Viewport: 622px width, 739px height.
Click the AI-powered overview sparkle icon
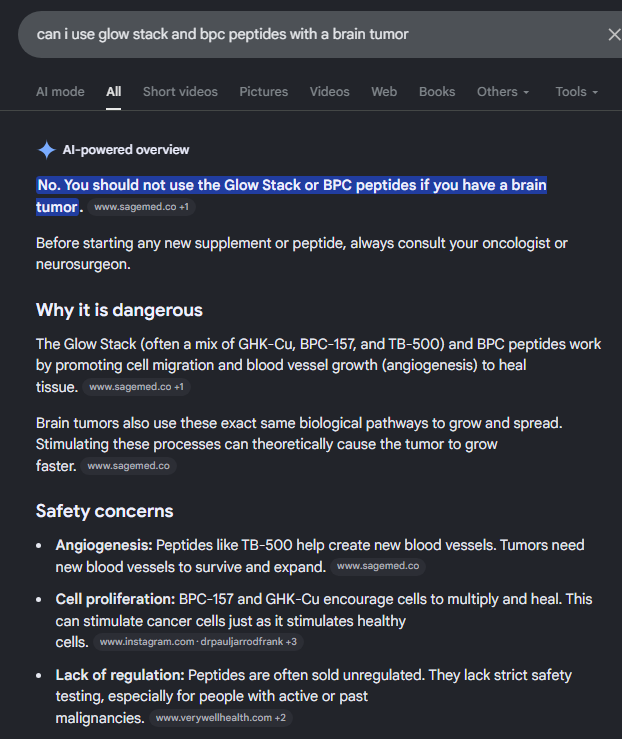click(x=47, y=150)
